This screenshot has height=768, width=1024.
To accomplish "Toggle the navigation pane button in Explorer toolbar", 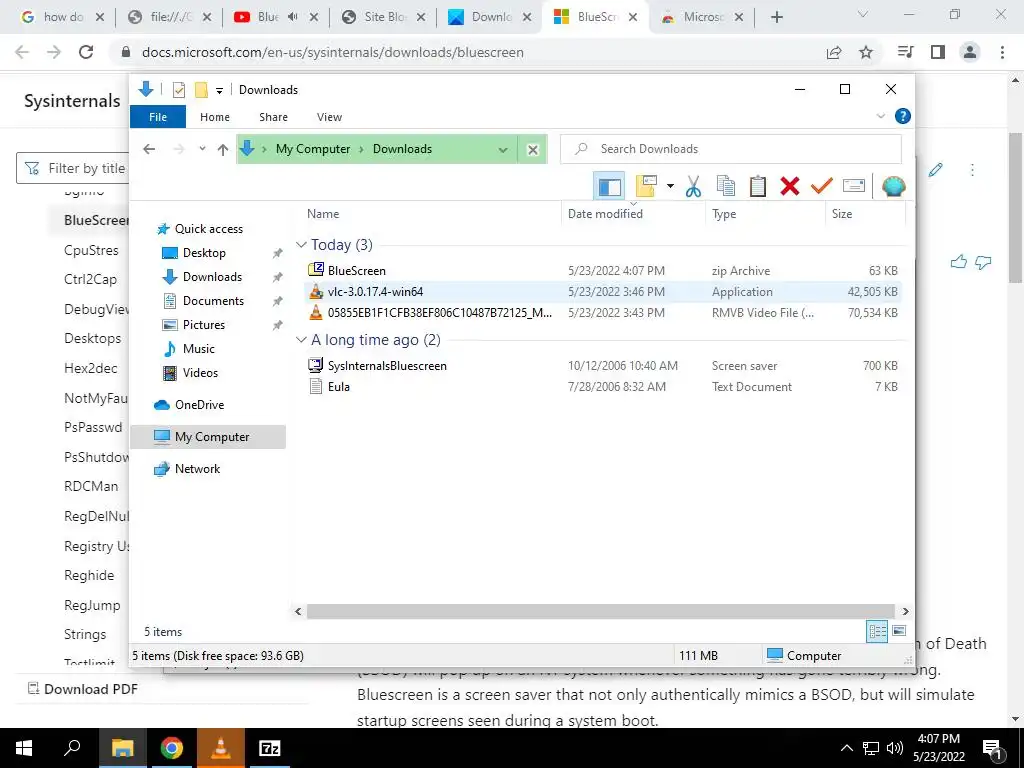I will point(609,187).
